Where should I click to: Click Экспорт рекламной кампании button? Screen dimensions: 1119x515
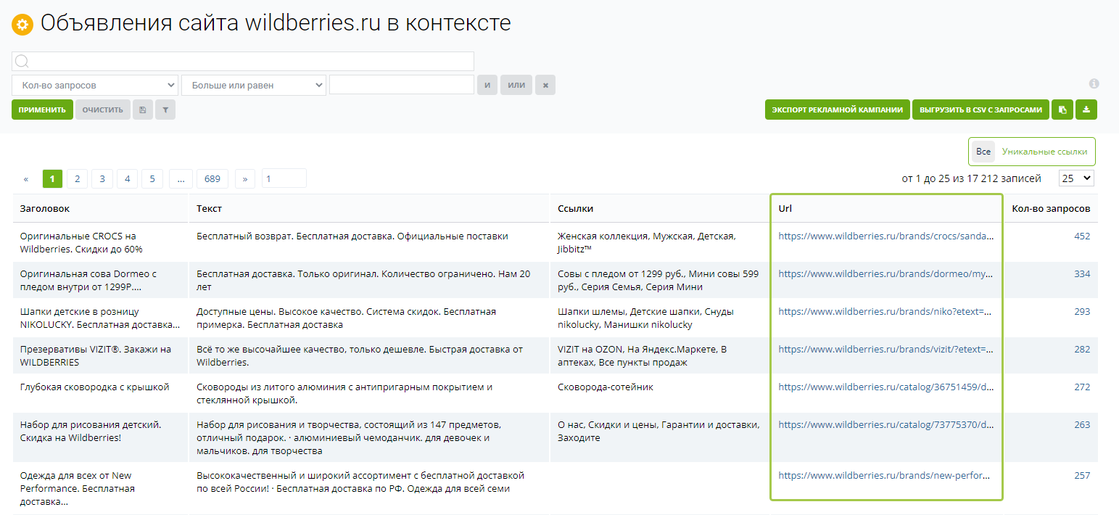837,110
